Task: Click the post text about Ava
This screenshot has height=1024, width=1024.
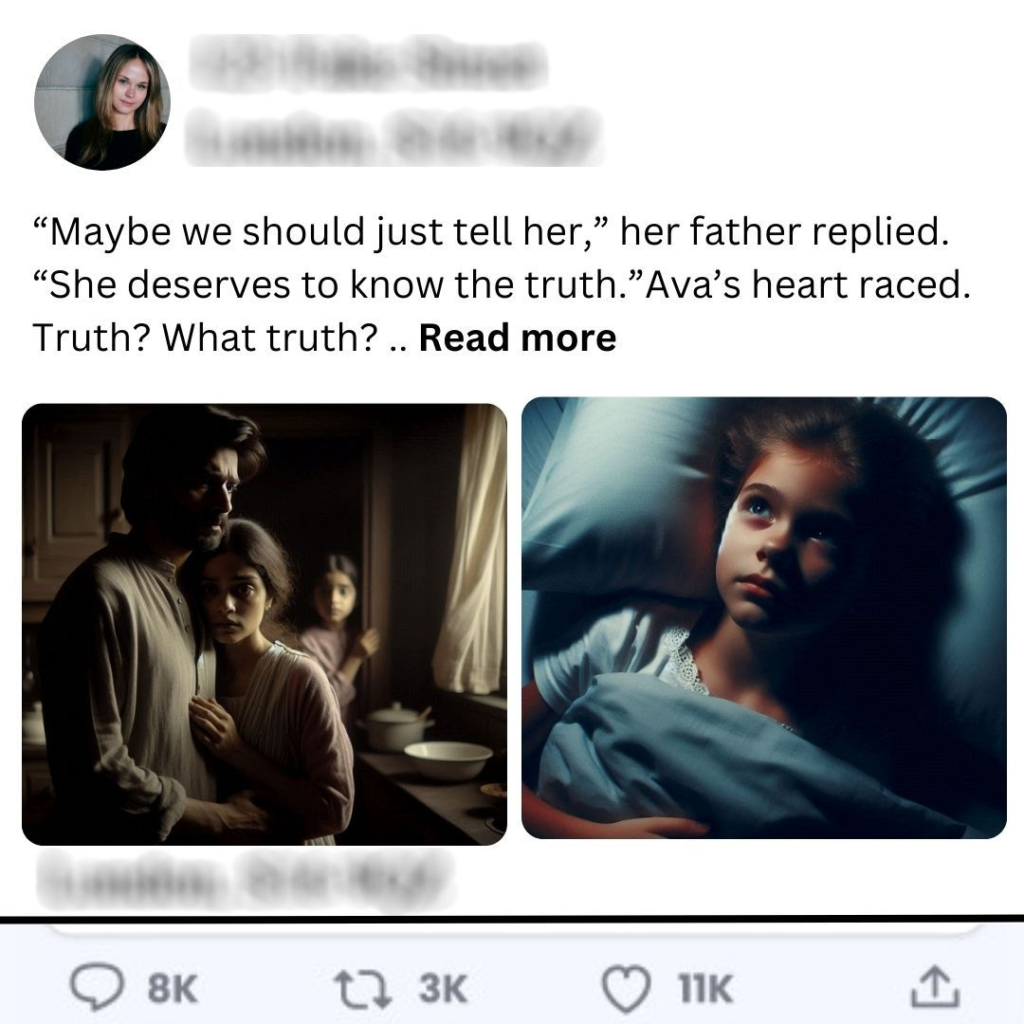Action: [x=502, y=285]
